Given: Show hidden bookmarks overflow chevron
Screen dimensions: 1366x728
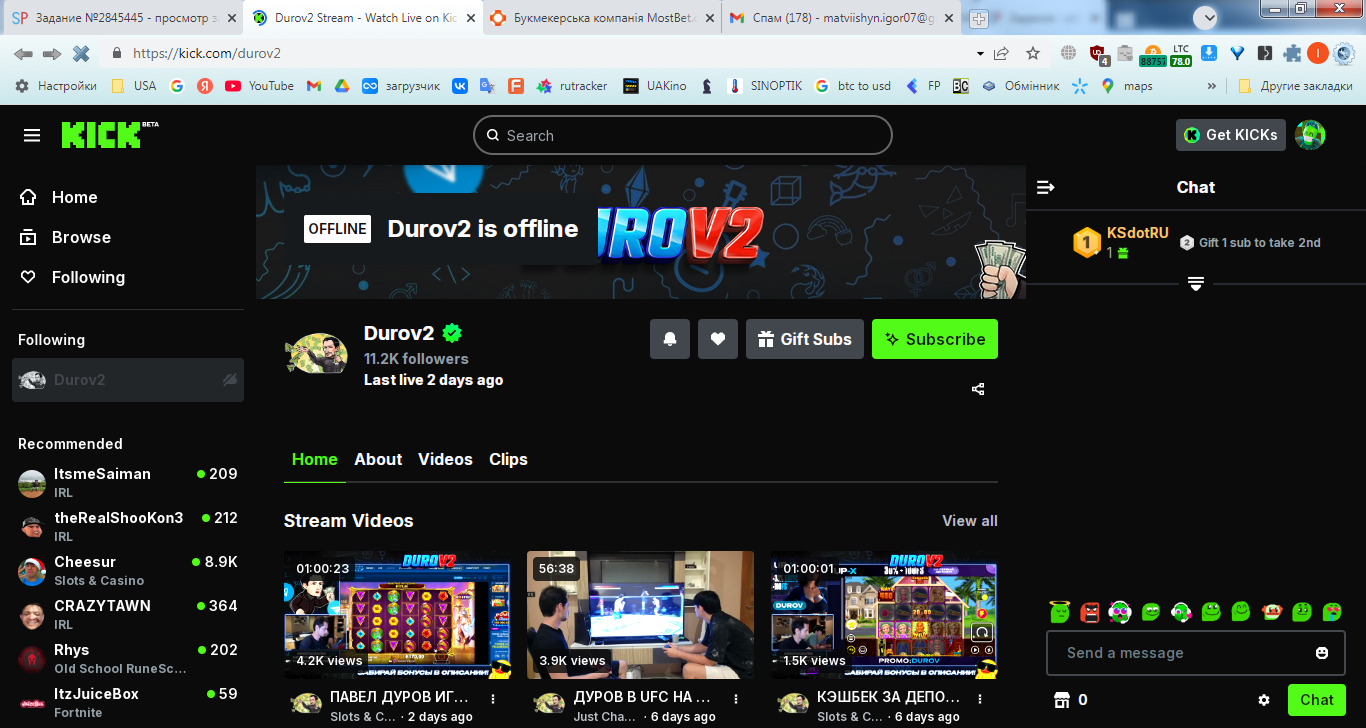Looking at the screenshot, I should coord(1212,86).
